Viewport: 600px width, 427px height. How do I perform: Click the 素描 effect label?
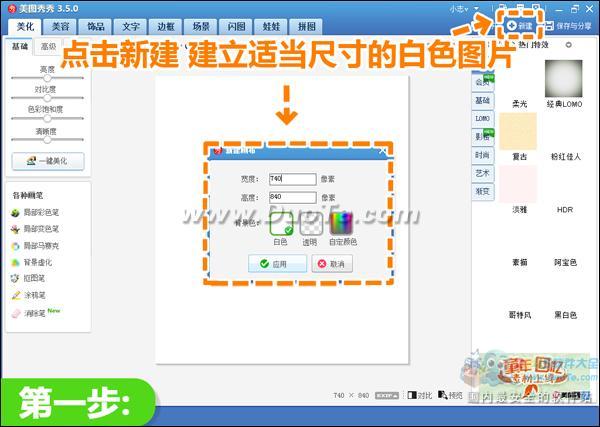(520, 262)
